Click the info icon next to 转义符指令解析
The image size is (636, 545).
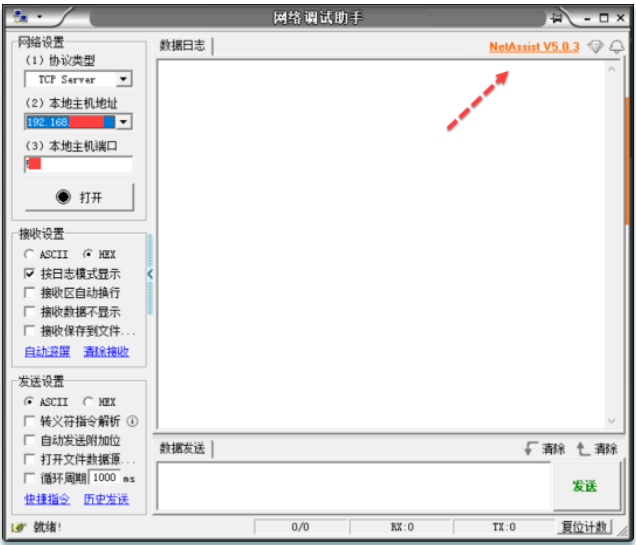pyautogui.click(x=132, y=421)
